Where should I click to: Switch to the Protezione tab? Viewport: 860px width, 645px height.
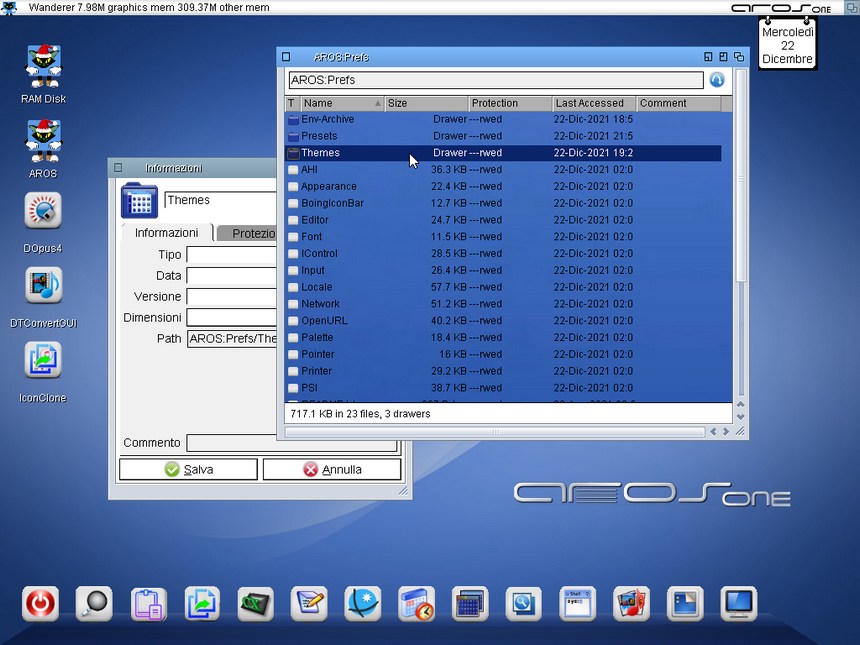coord(252,233)
